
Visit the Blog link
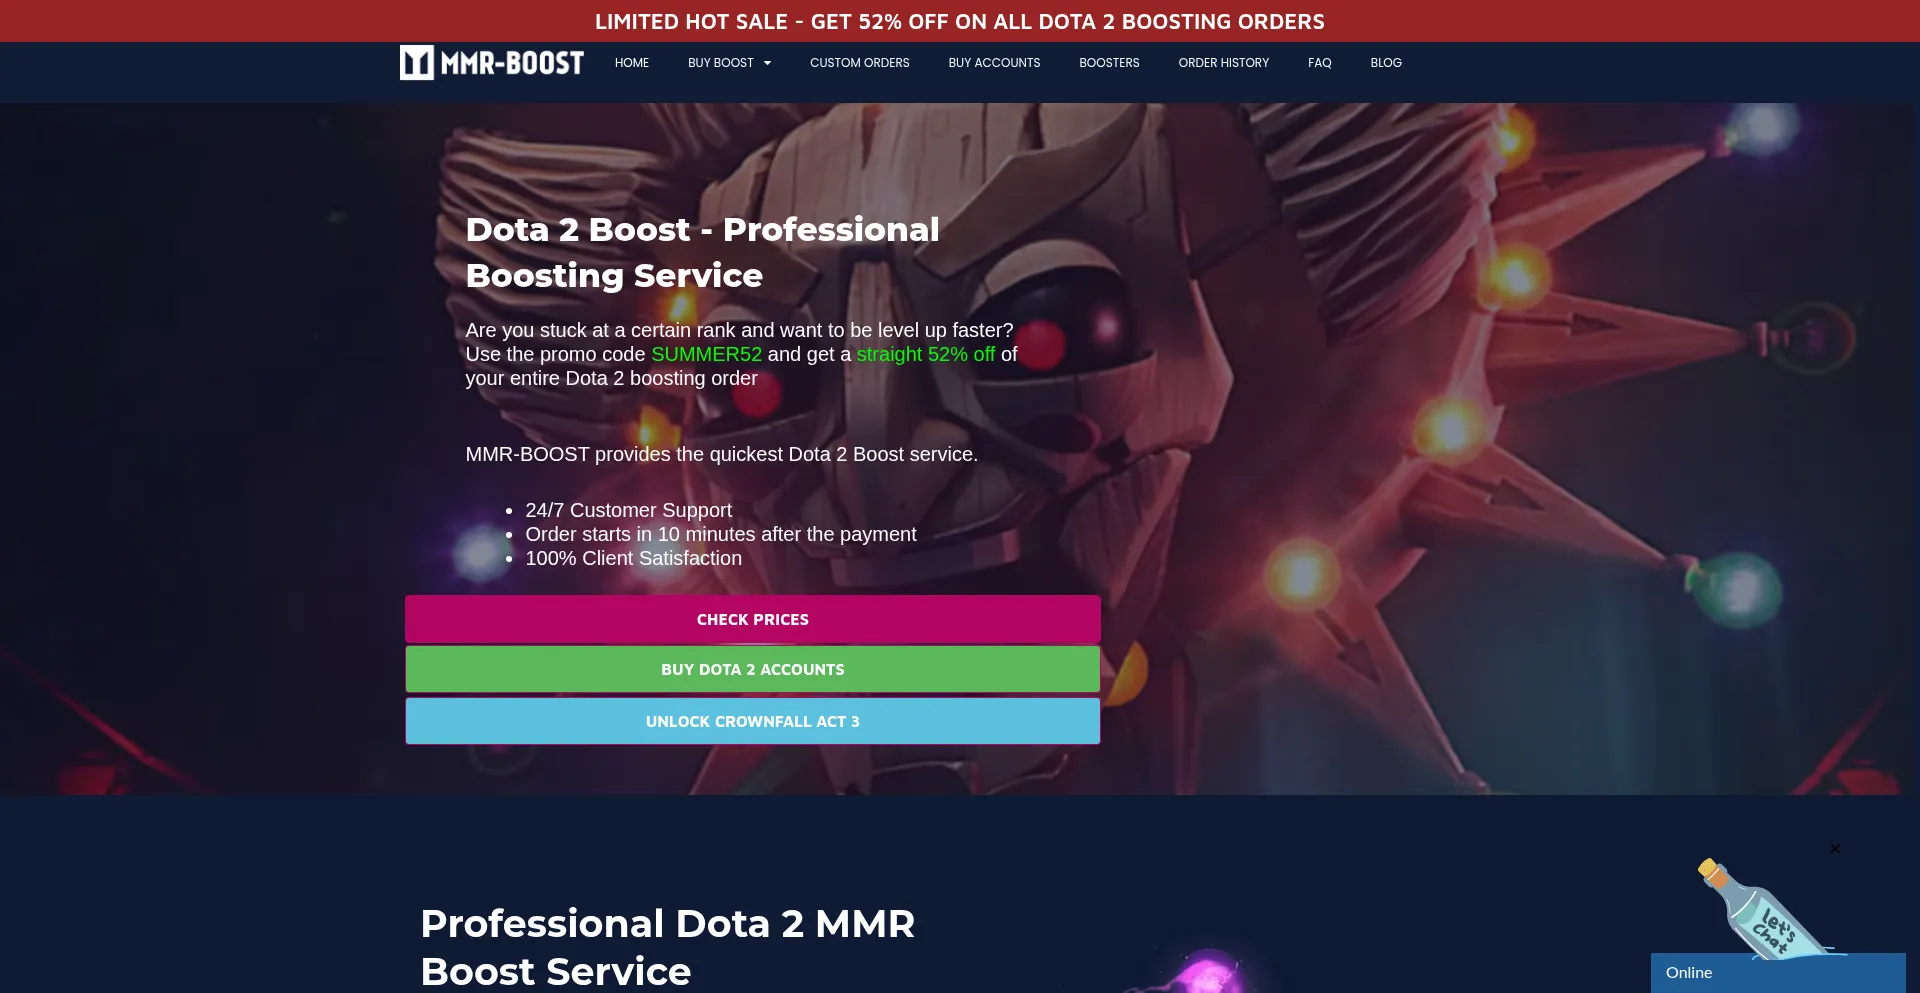tap(1386, 63)
